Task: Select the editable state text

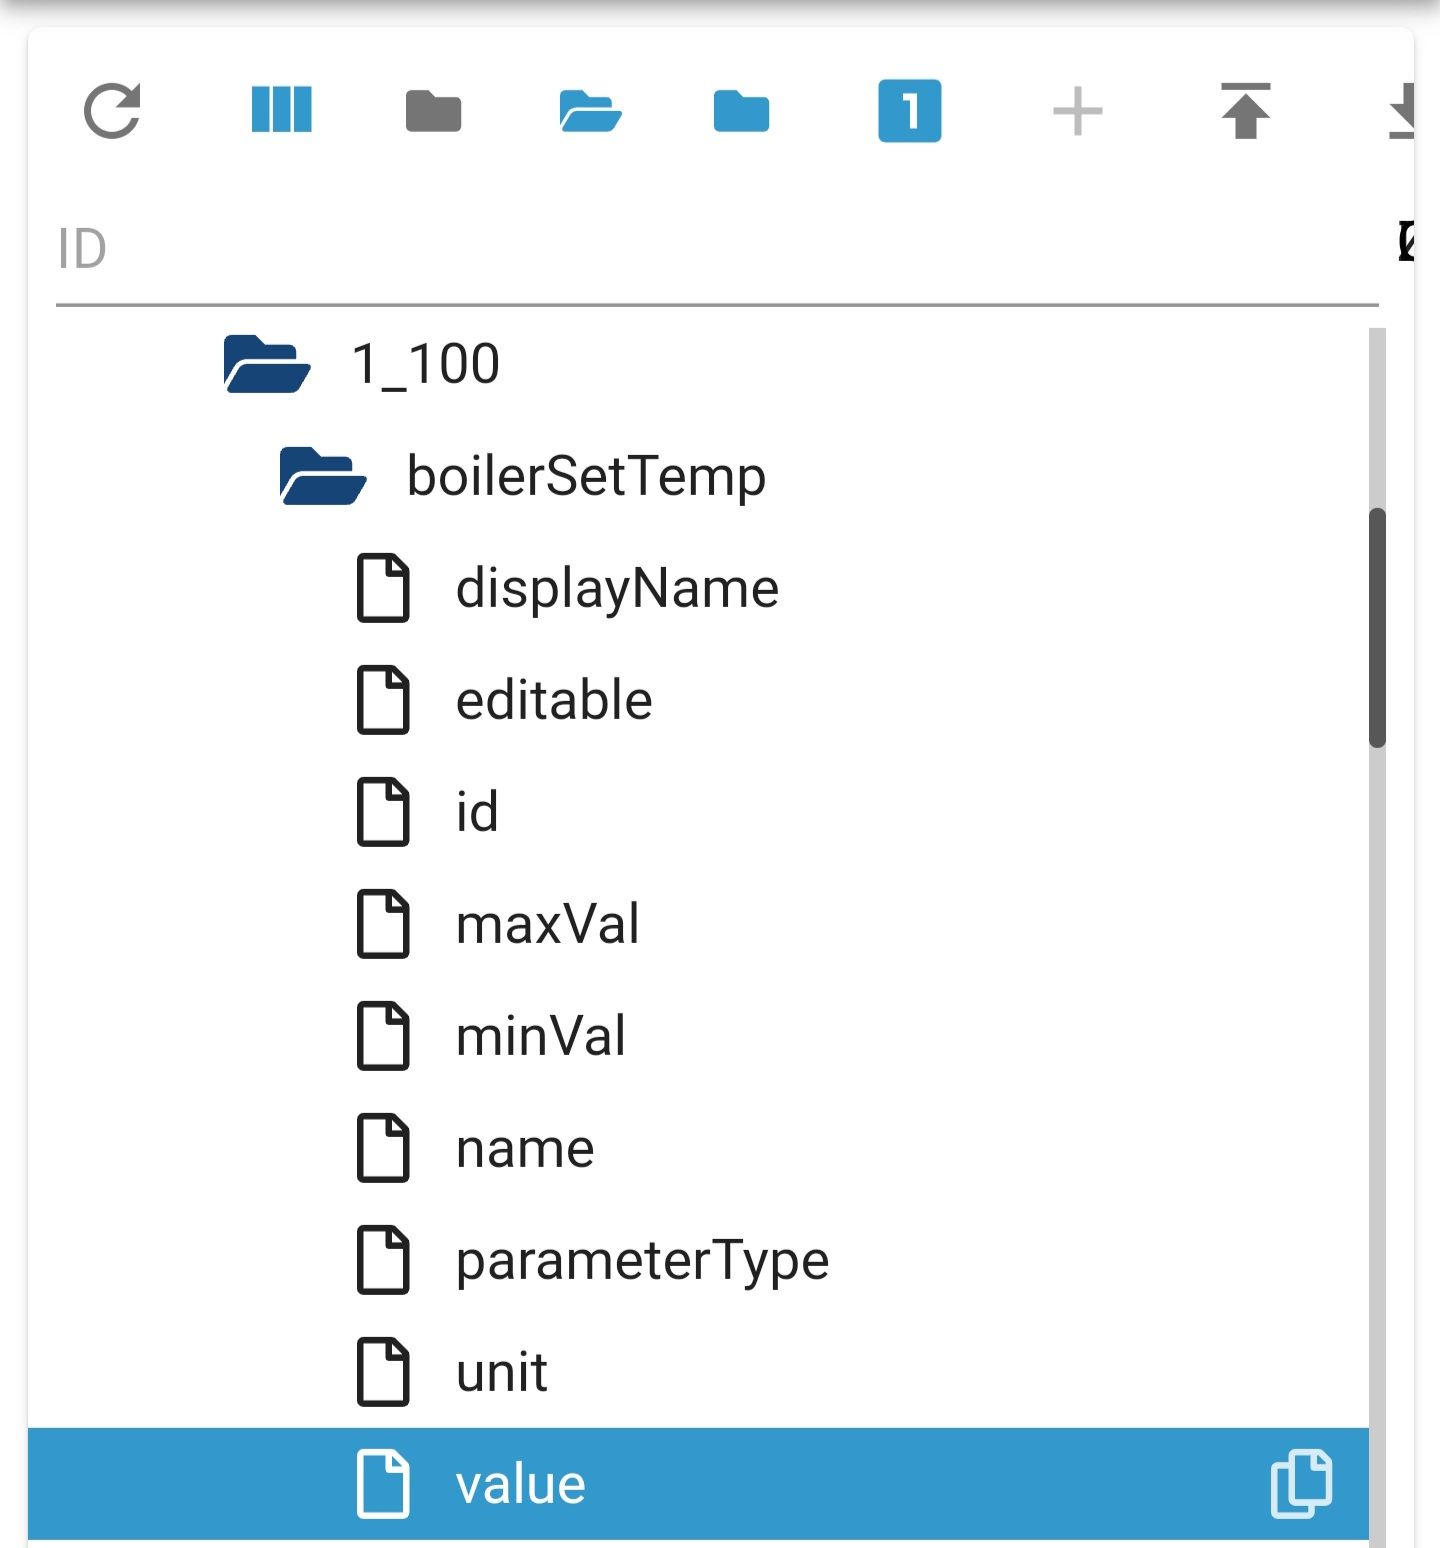Action: 554,700
